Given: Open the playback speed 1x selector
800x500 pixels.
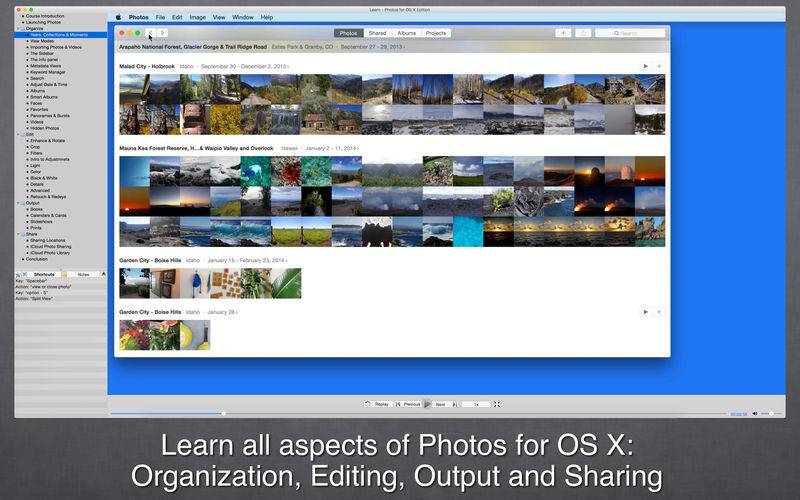Looking at the screenshot, I should pos(476,404).
